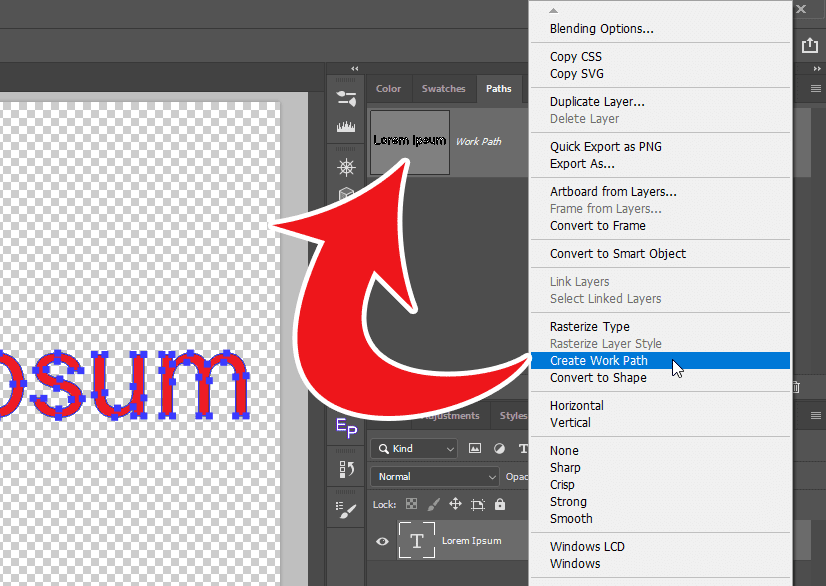Viewport: 826px width, 586px height.
Task: Close the window with the X button
Action: (x=801, y=9)
